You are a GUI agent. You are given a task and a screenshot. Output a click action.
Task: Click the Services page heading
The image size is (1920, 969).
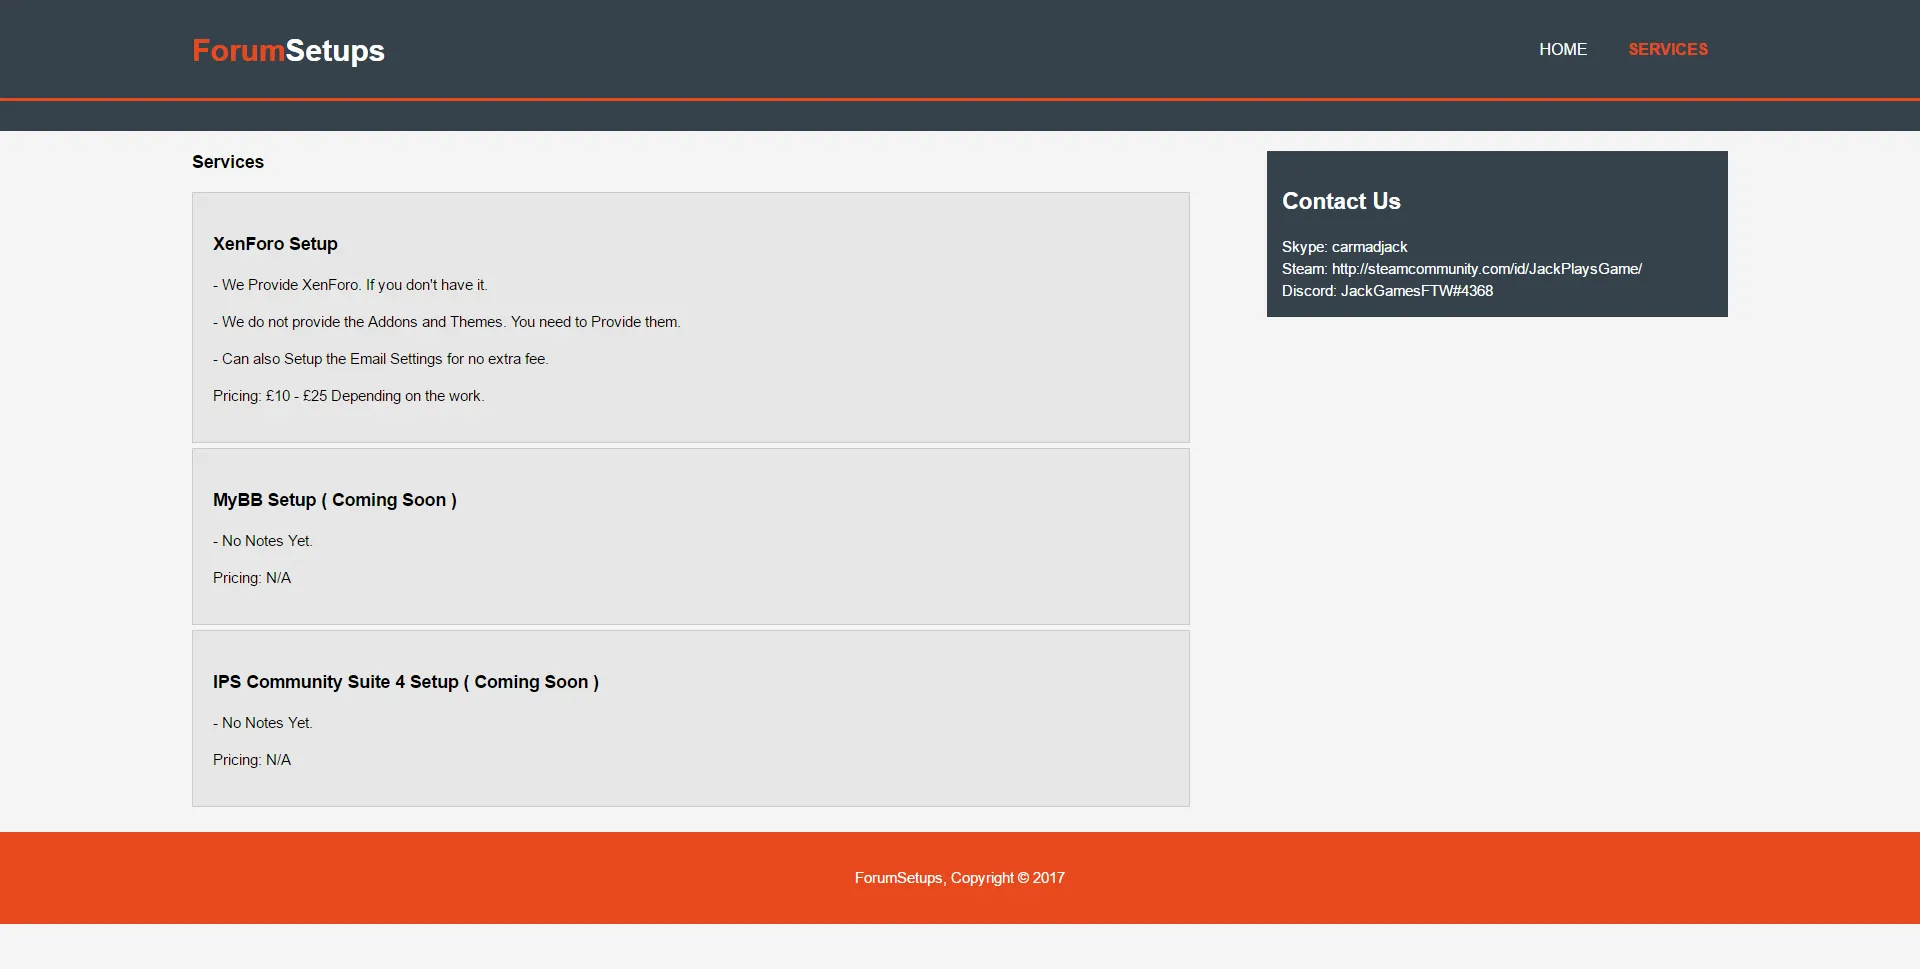click(228, 162)
